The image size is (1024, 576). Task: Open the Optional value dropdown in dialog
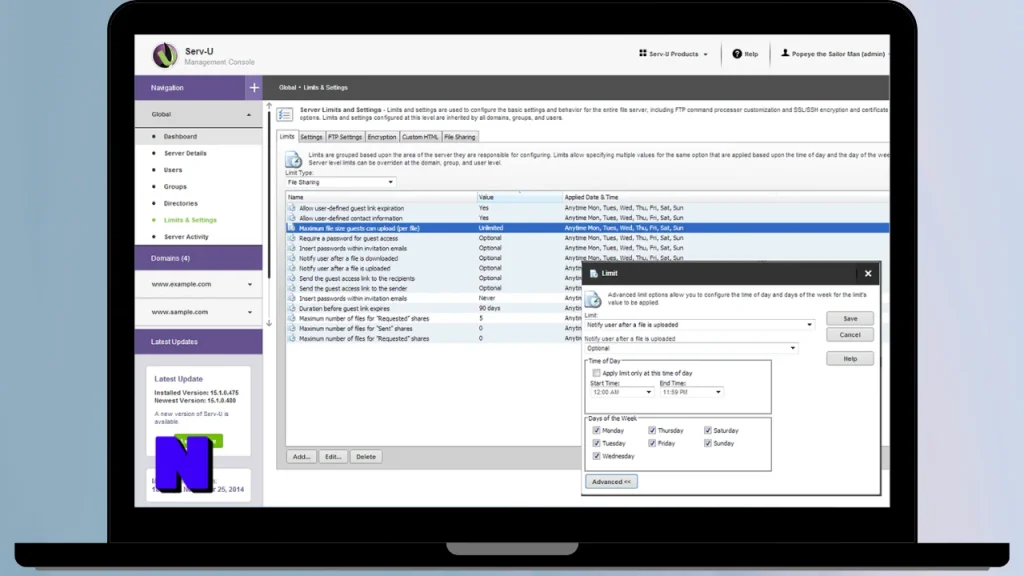[x=690, y=348]
